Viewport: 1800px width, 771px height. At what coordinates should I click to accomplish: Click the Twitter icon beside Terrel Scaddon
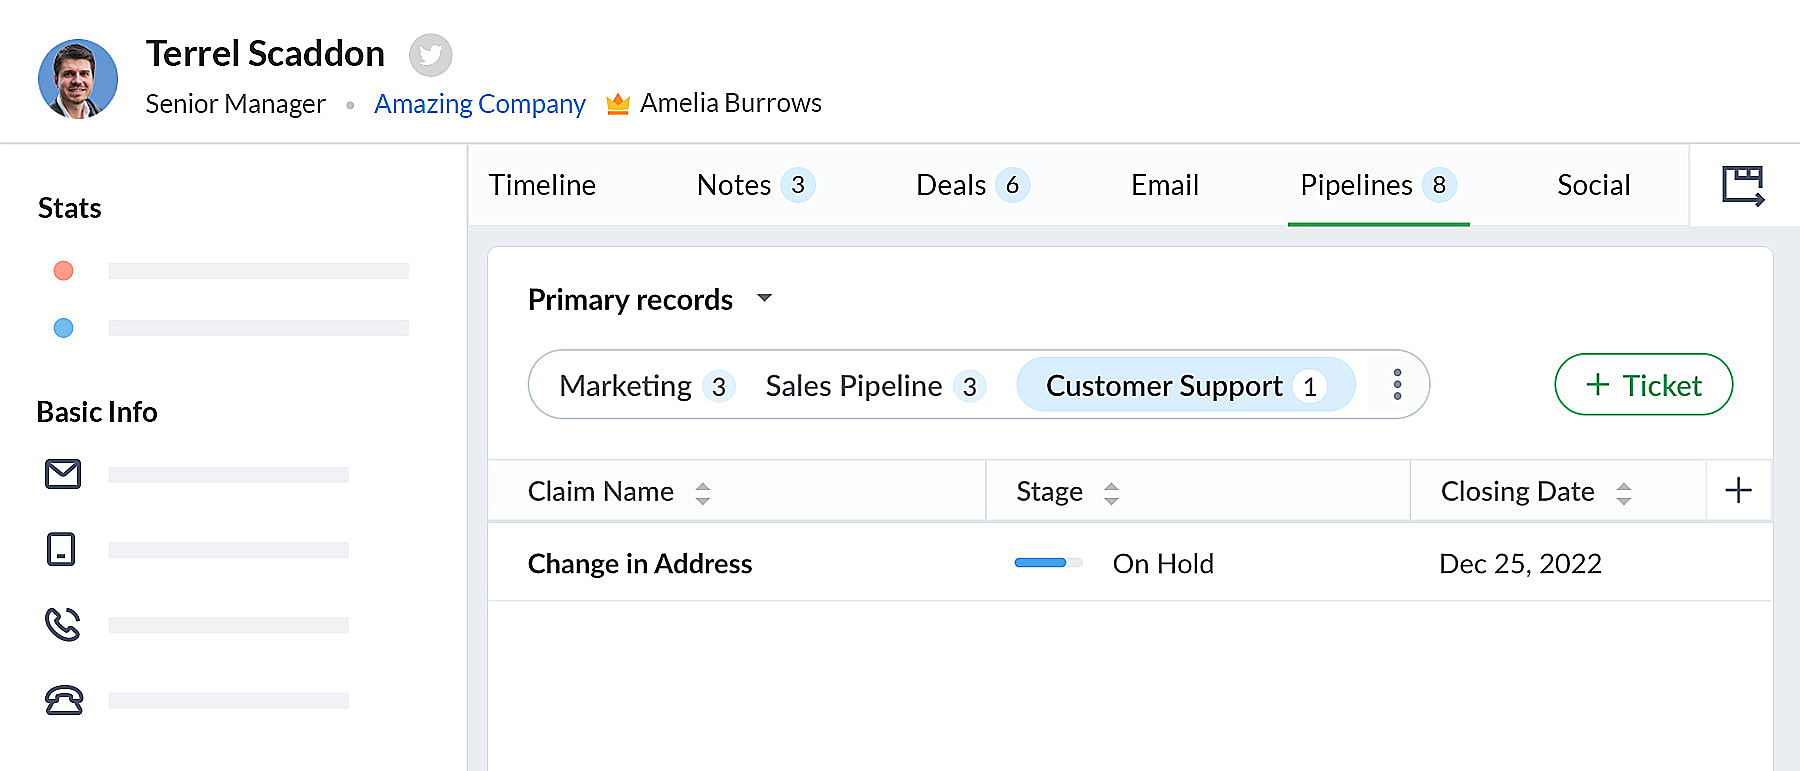430,55
